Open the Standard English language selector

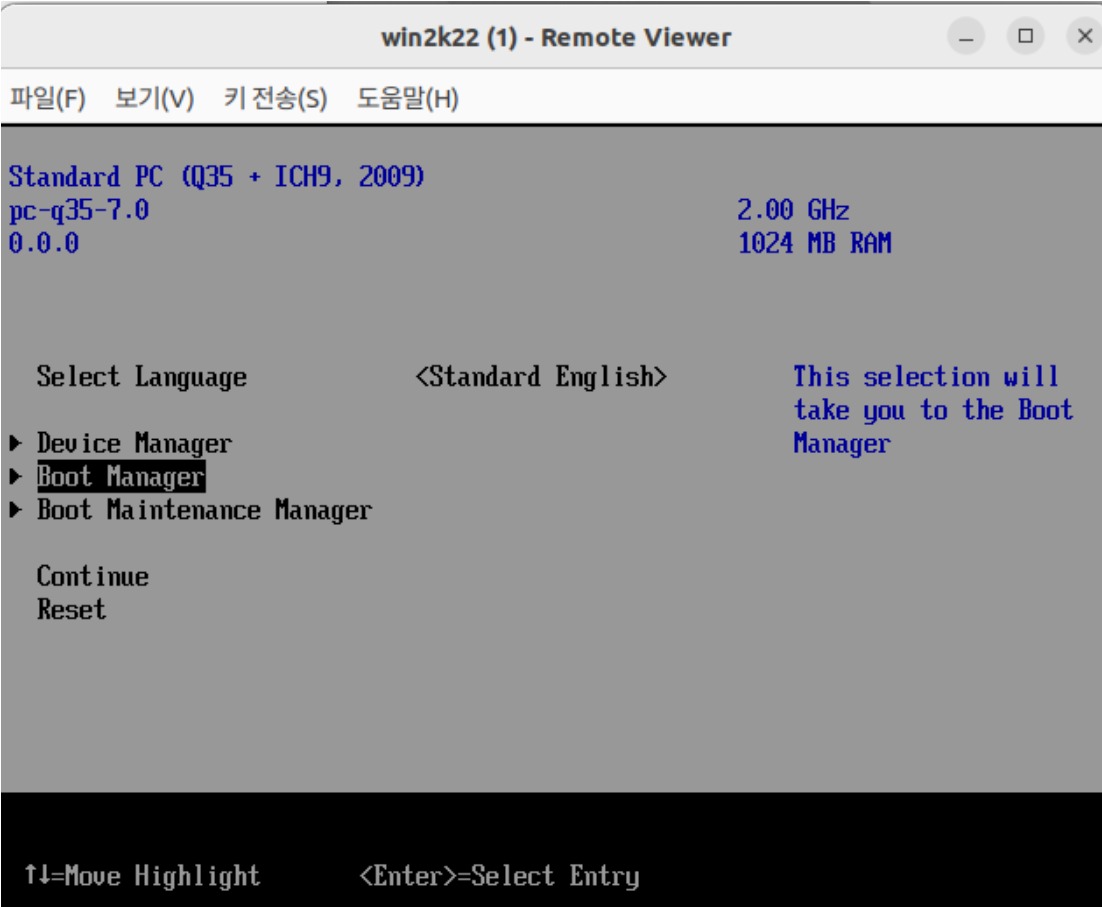tap(541, 377)
